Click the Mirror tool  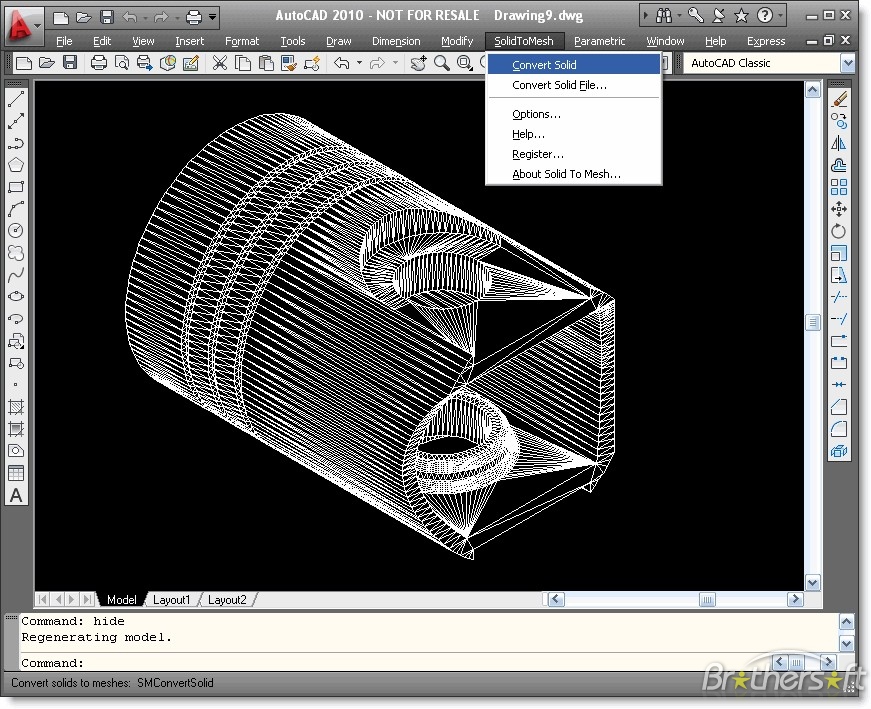click(x=839, y=143)
